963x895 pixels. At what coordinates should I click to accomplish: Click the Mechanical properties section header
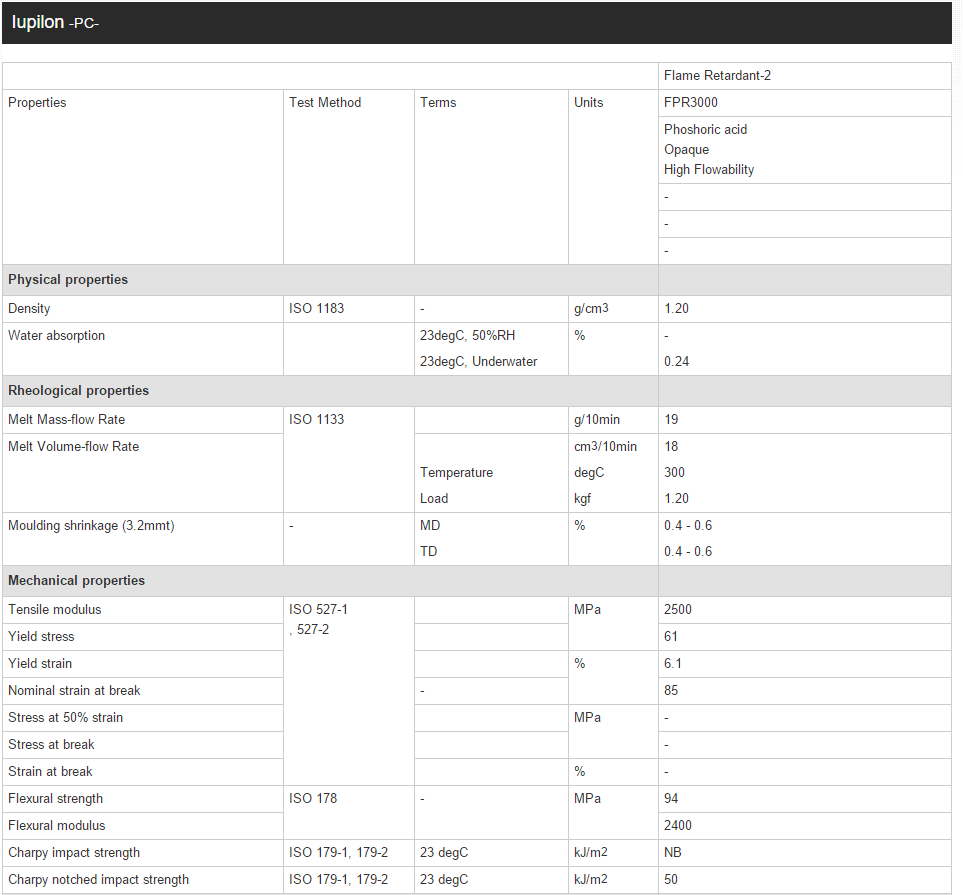(x=76, y=581)
